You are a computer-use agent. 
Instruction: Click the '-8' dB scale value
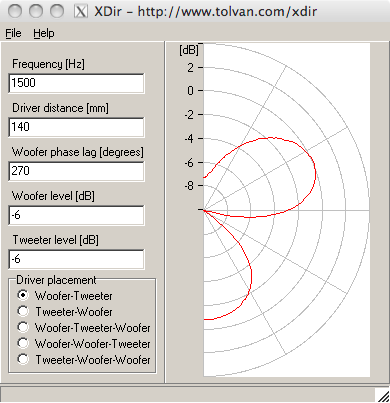pyautogui.click(x=189, y=185)
